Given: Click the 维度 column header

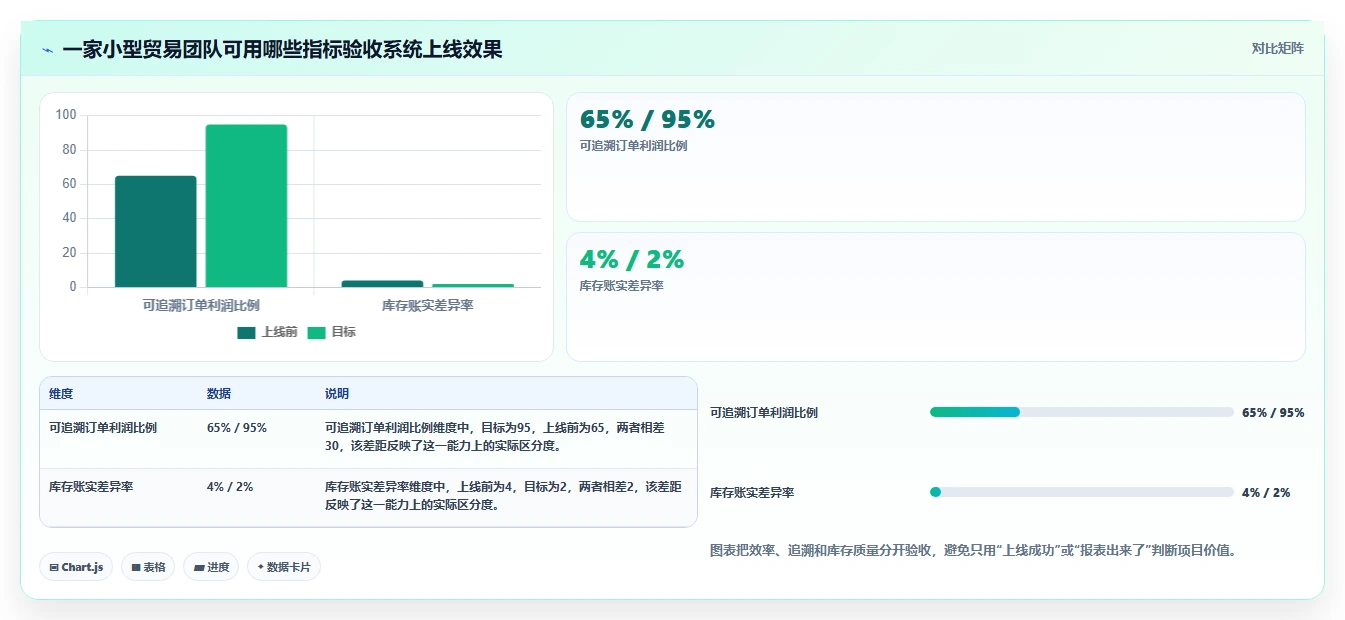Looking at the screenshot, I should tap(61, 394).
